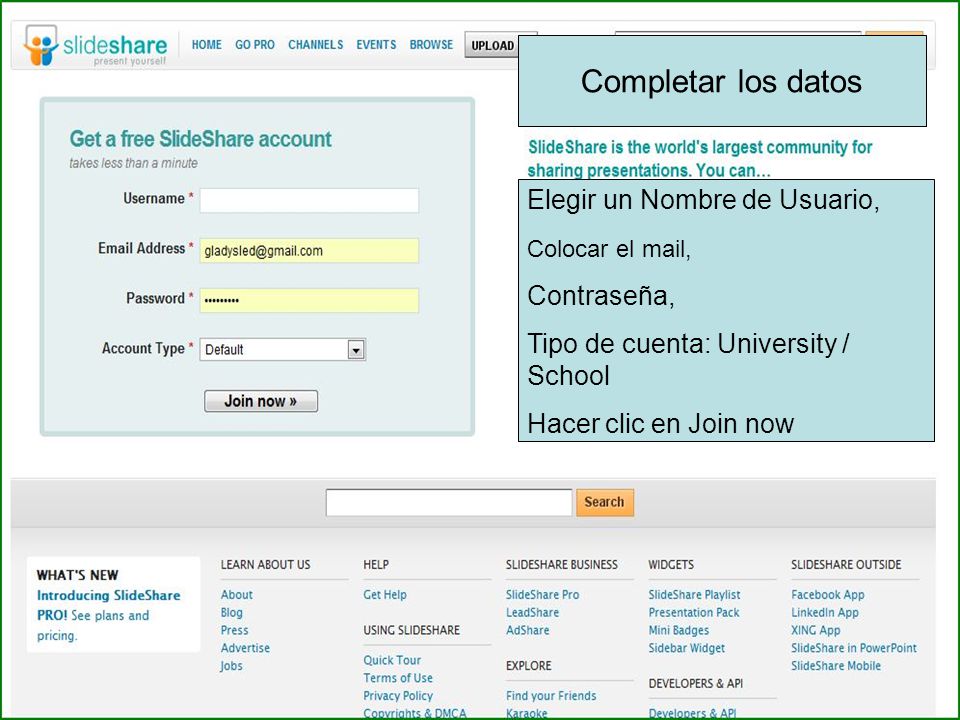Click the orange Search button
Viewport: 960px width, 720px height.
point(604,502)
